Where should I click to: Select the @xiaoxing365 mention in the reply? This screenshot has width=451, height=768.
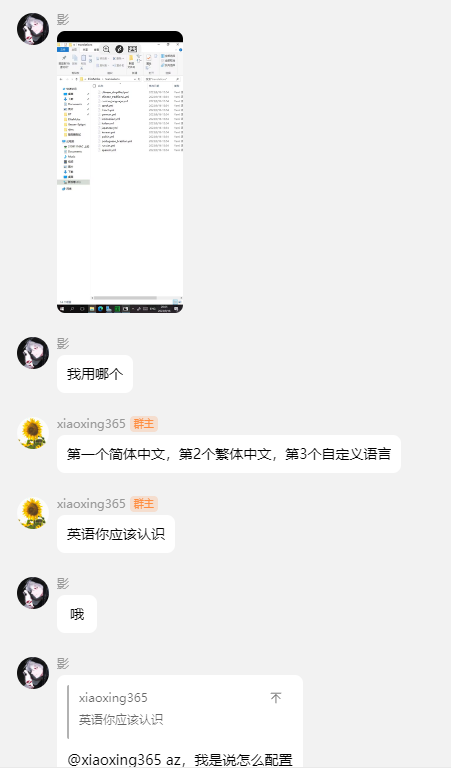(x=114, y=760)
